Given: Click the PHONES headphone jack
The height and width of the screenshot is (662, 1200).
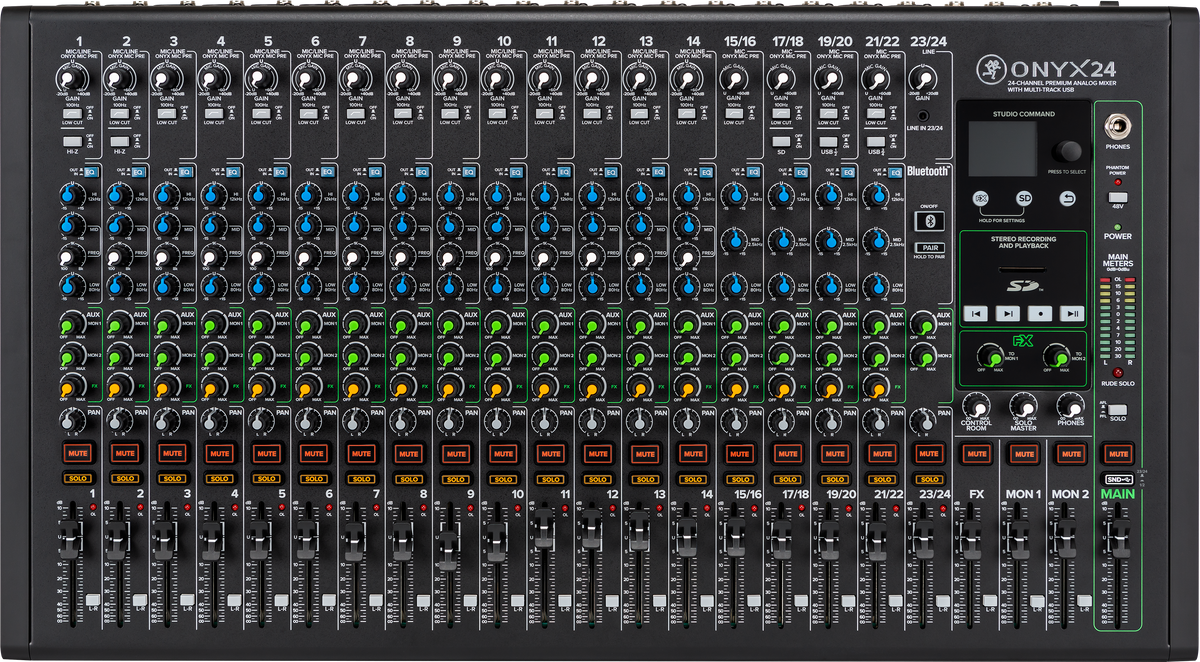Looking at the screenshot, I should [1117, 126].
